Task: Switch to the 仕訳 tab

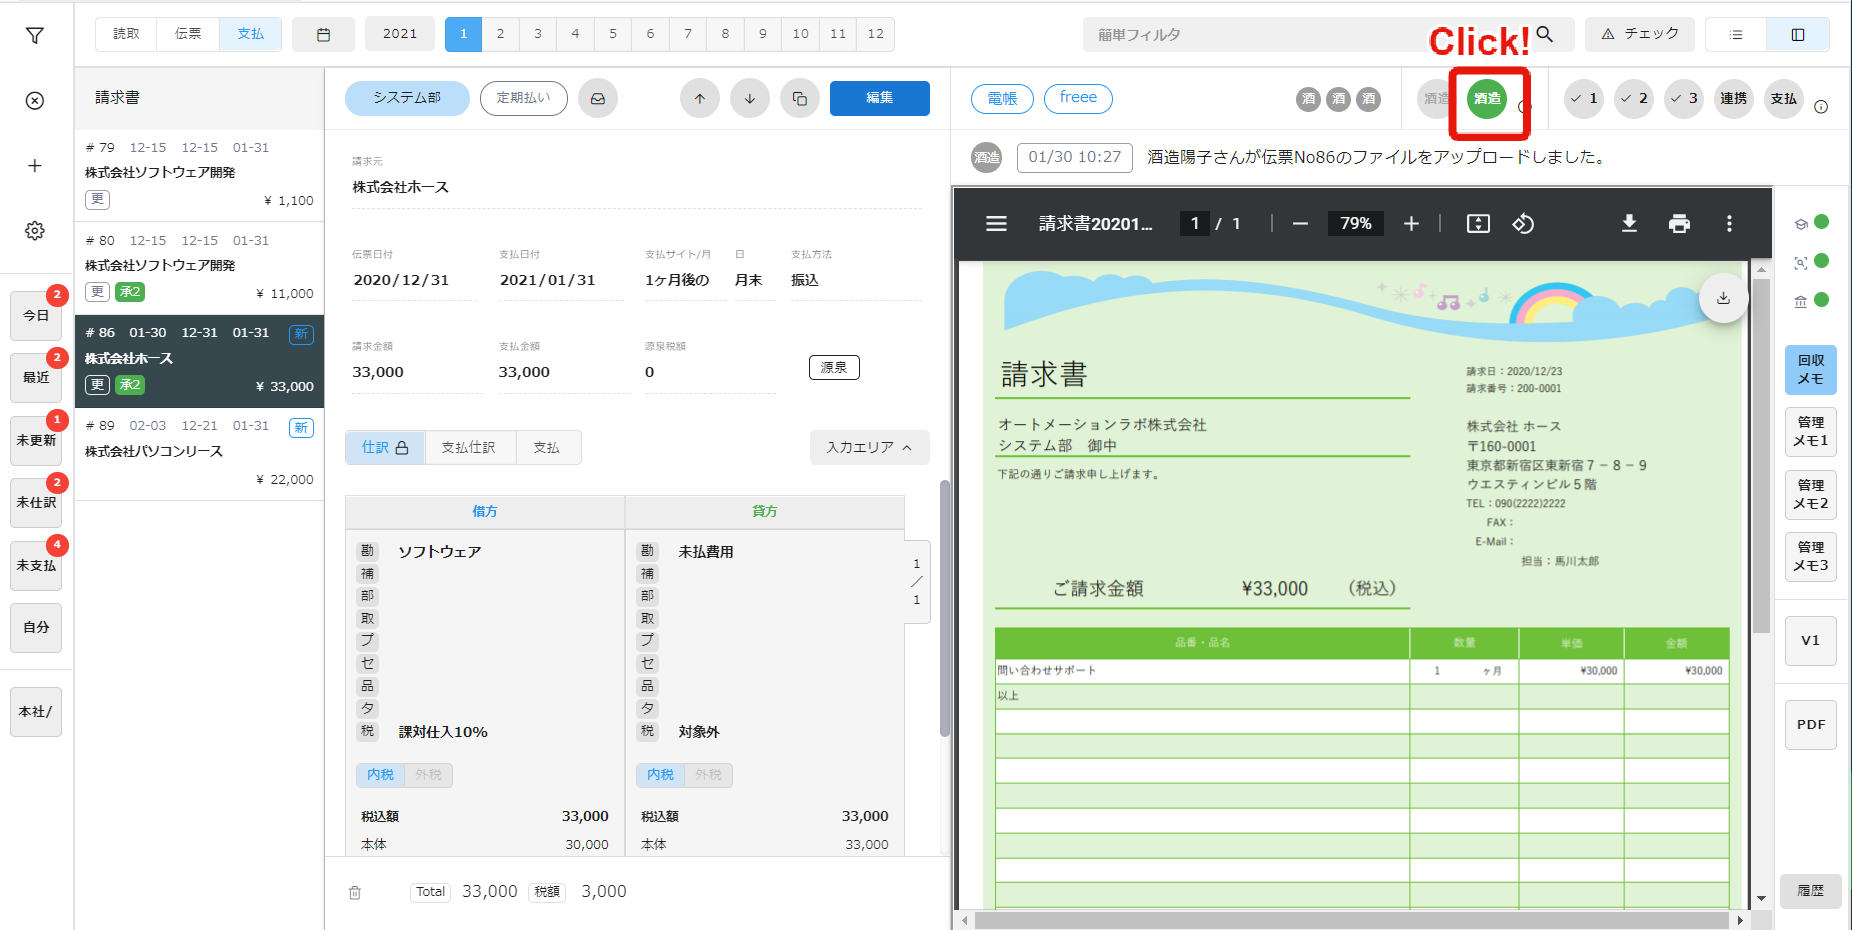Action: pyautogui.click(x=385, y=448)
